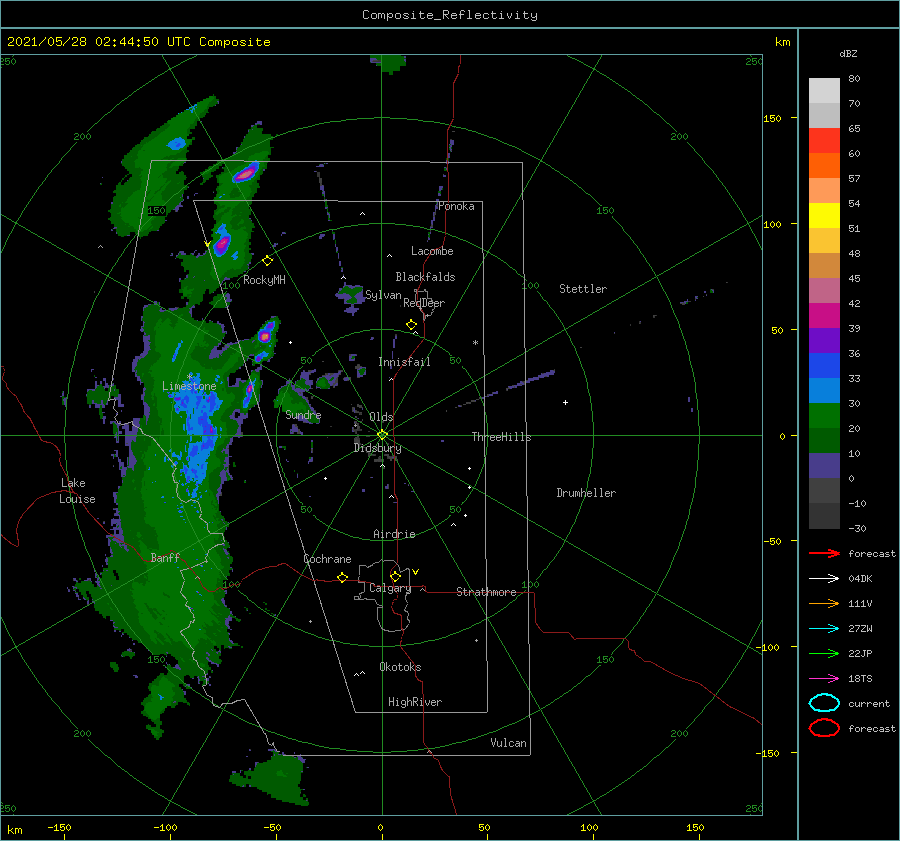Viewport: 900px width, 841px height.
Task: Select the bright green 20-30 dBZ swatch
Action: point(824,416)
